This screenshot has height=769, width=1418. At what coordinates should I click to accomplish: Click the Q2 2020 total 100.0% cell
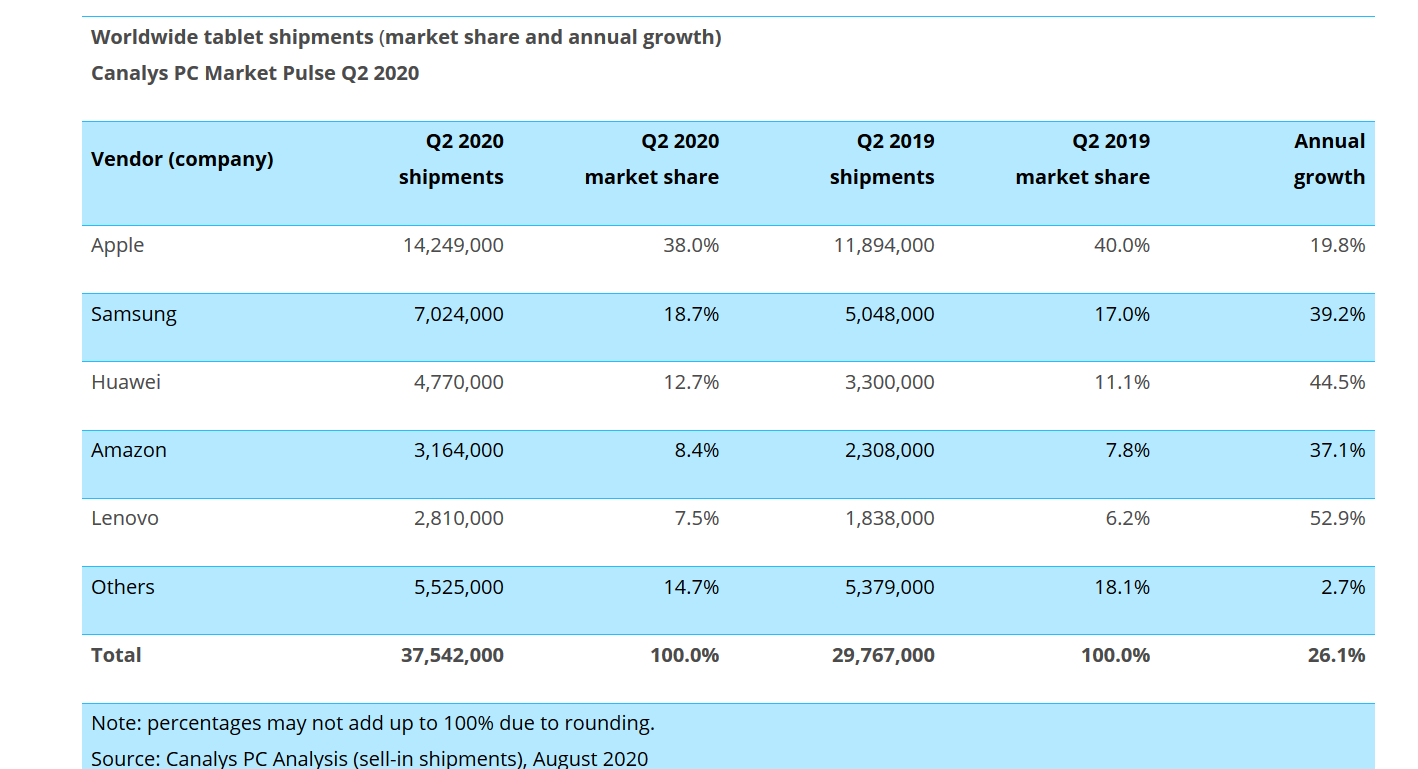685,655
